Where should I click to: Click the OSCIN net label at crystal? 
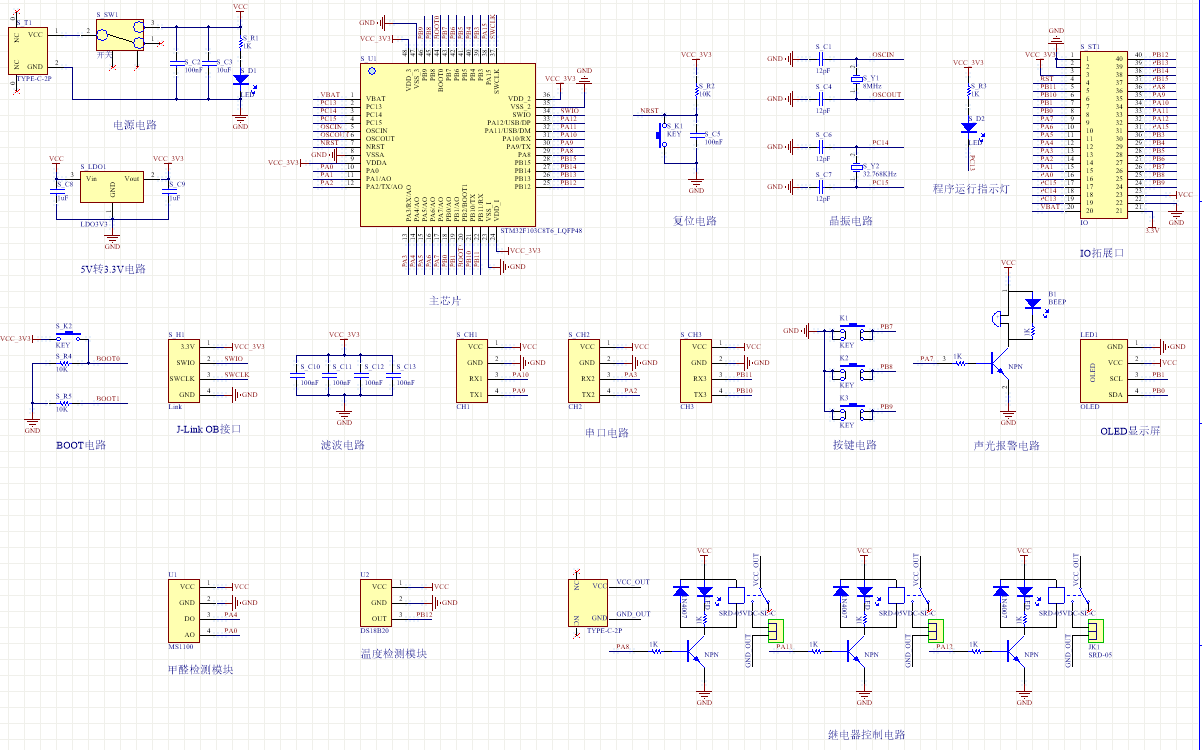[x=883, y=55]
